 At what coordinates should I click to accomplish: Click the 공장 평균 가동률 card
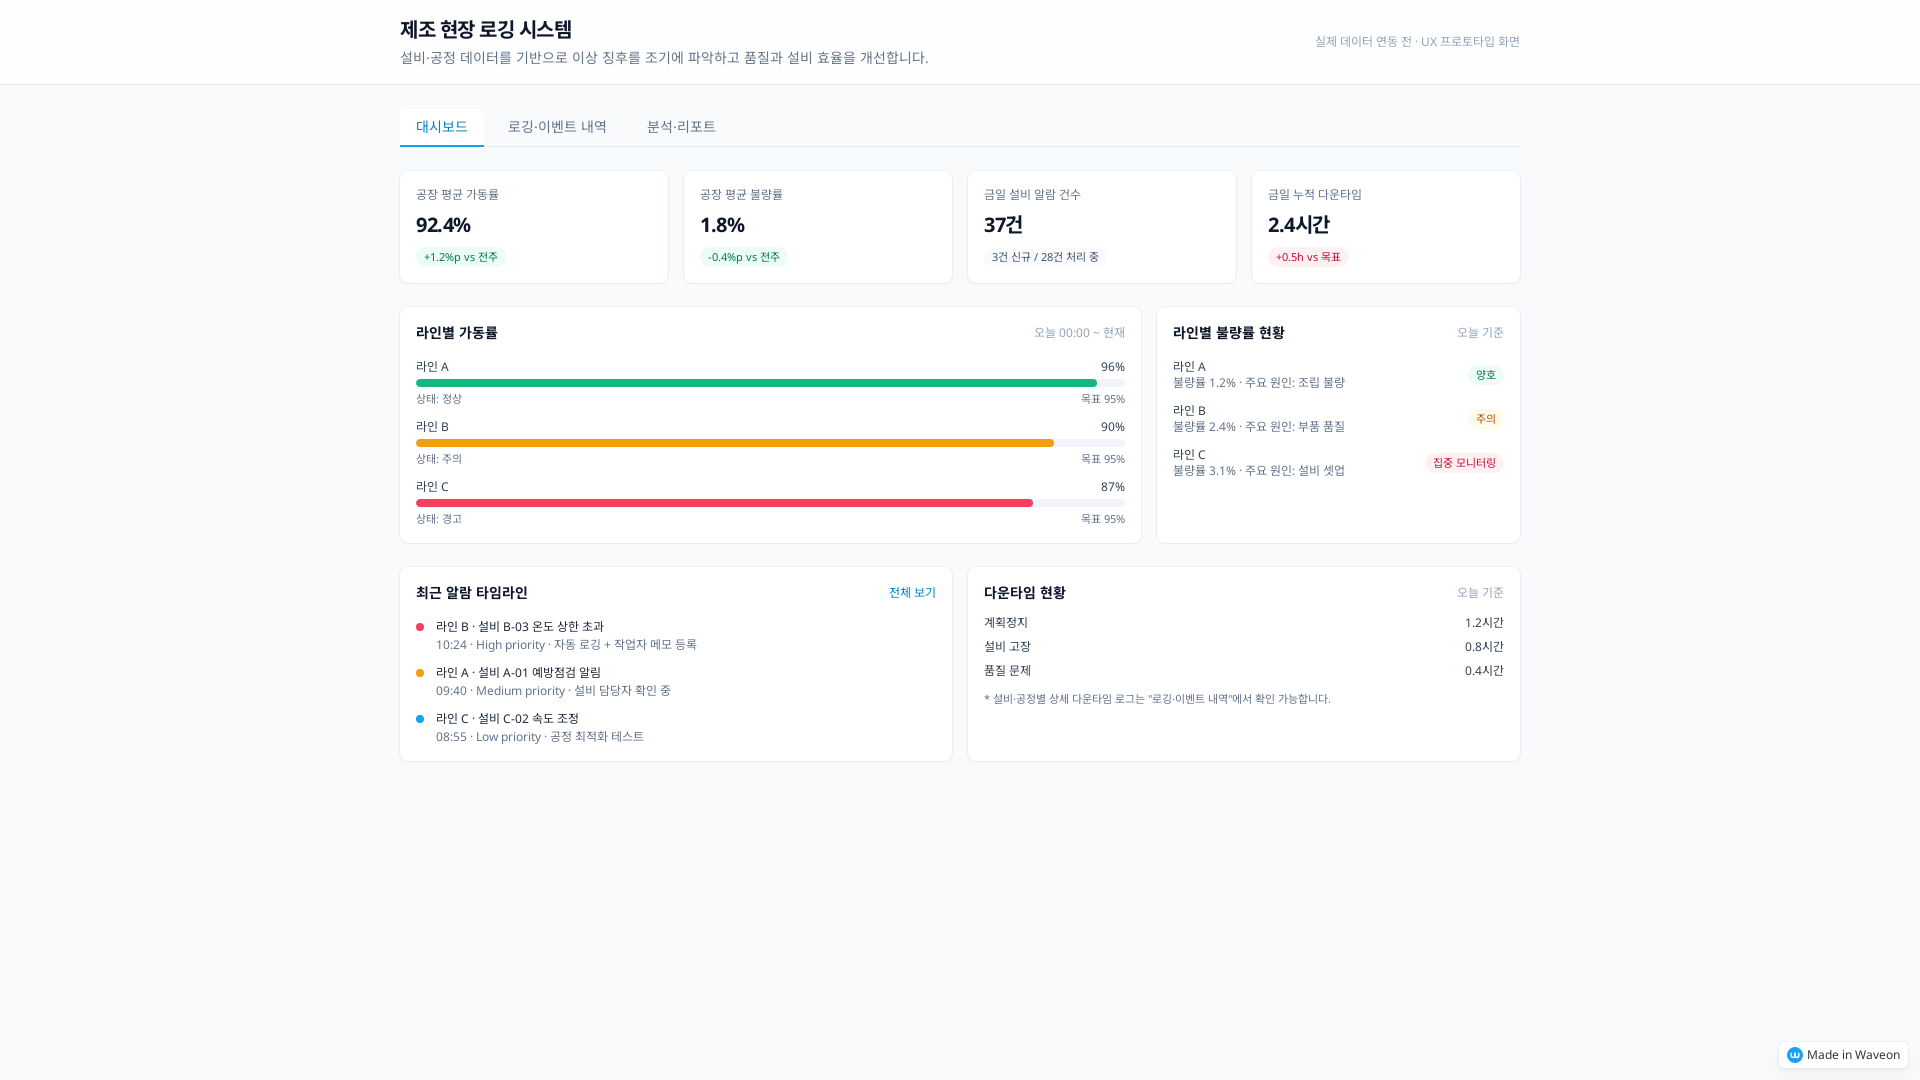[534, 227]
